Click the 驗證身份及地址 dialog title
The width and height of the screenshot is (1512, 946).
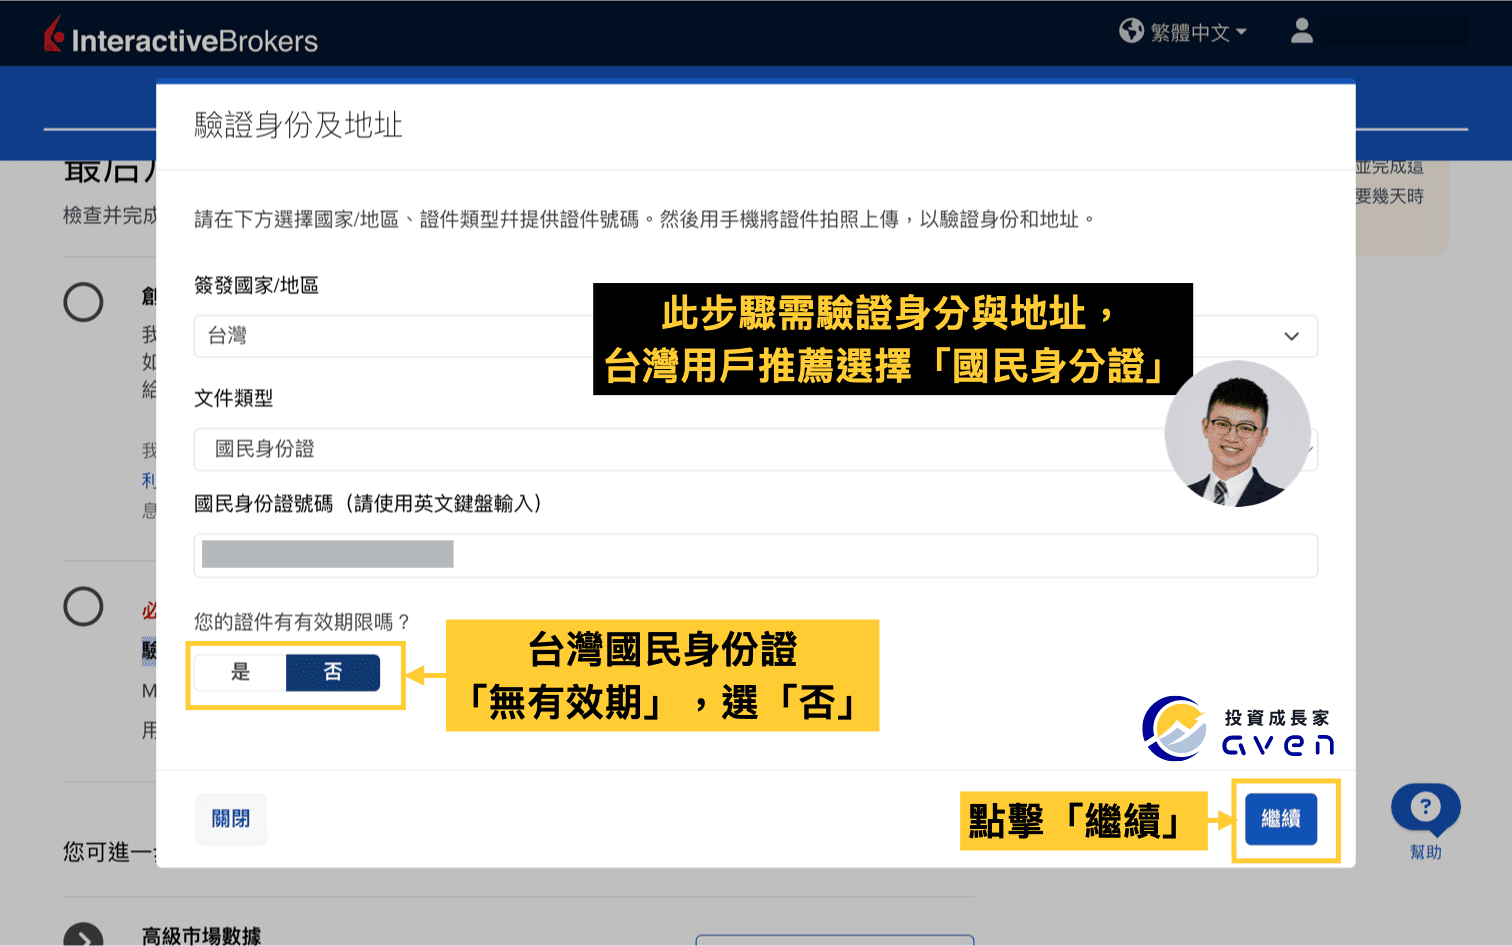tap(297, 126)
